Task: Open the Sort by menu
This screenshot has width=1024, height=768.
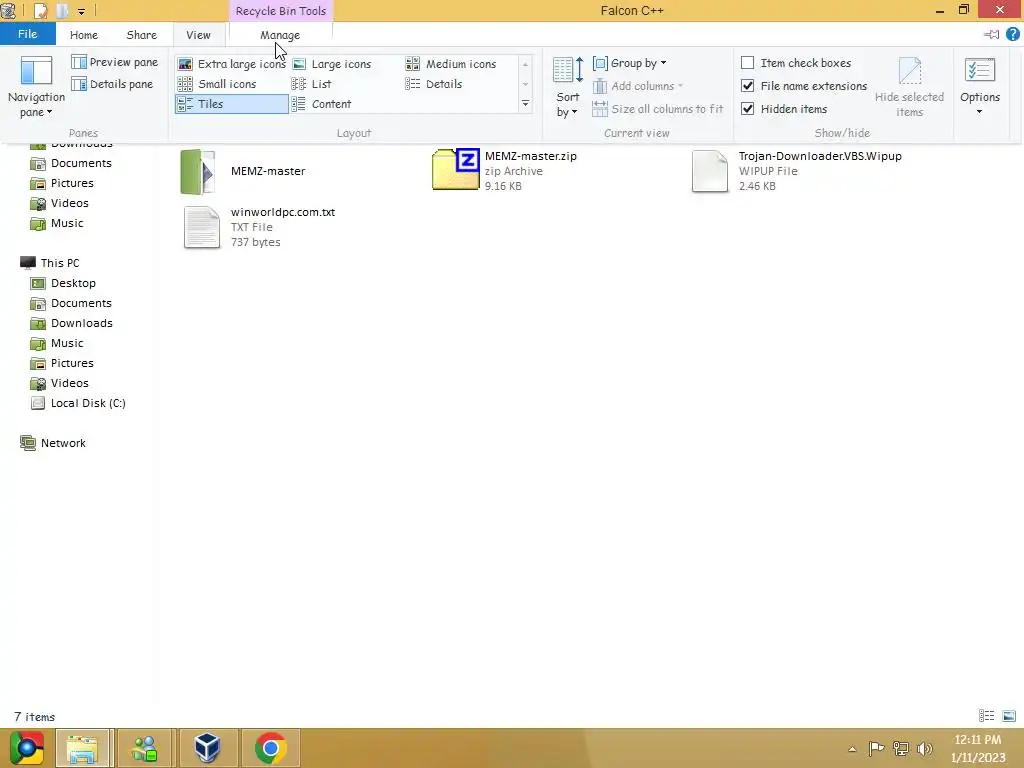Action: coord(567,87)
